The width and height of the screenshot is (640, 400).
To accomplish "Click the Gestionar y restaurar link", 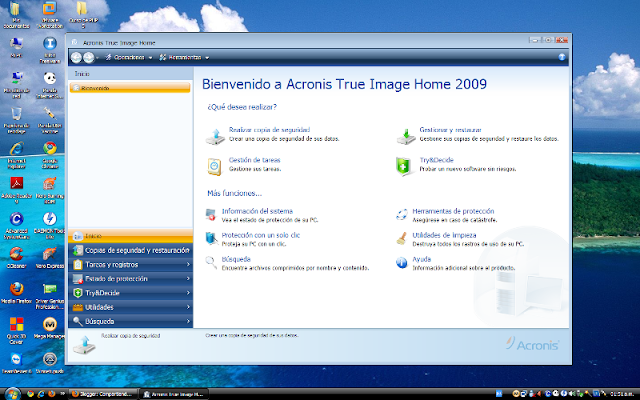I will [450, 130].
